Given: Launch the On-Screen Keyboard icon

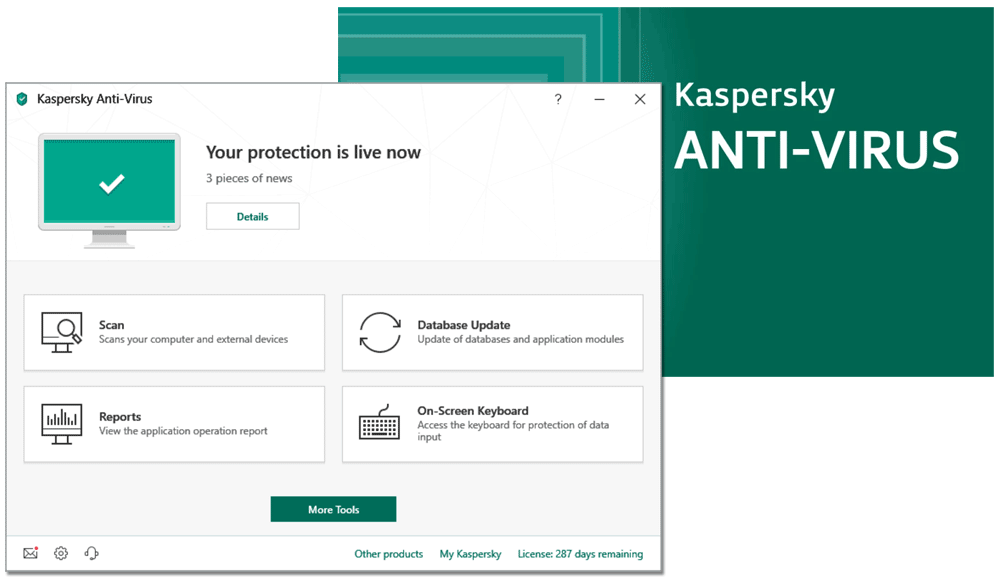Looking at the screenshot, I should tap(379, 423).
